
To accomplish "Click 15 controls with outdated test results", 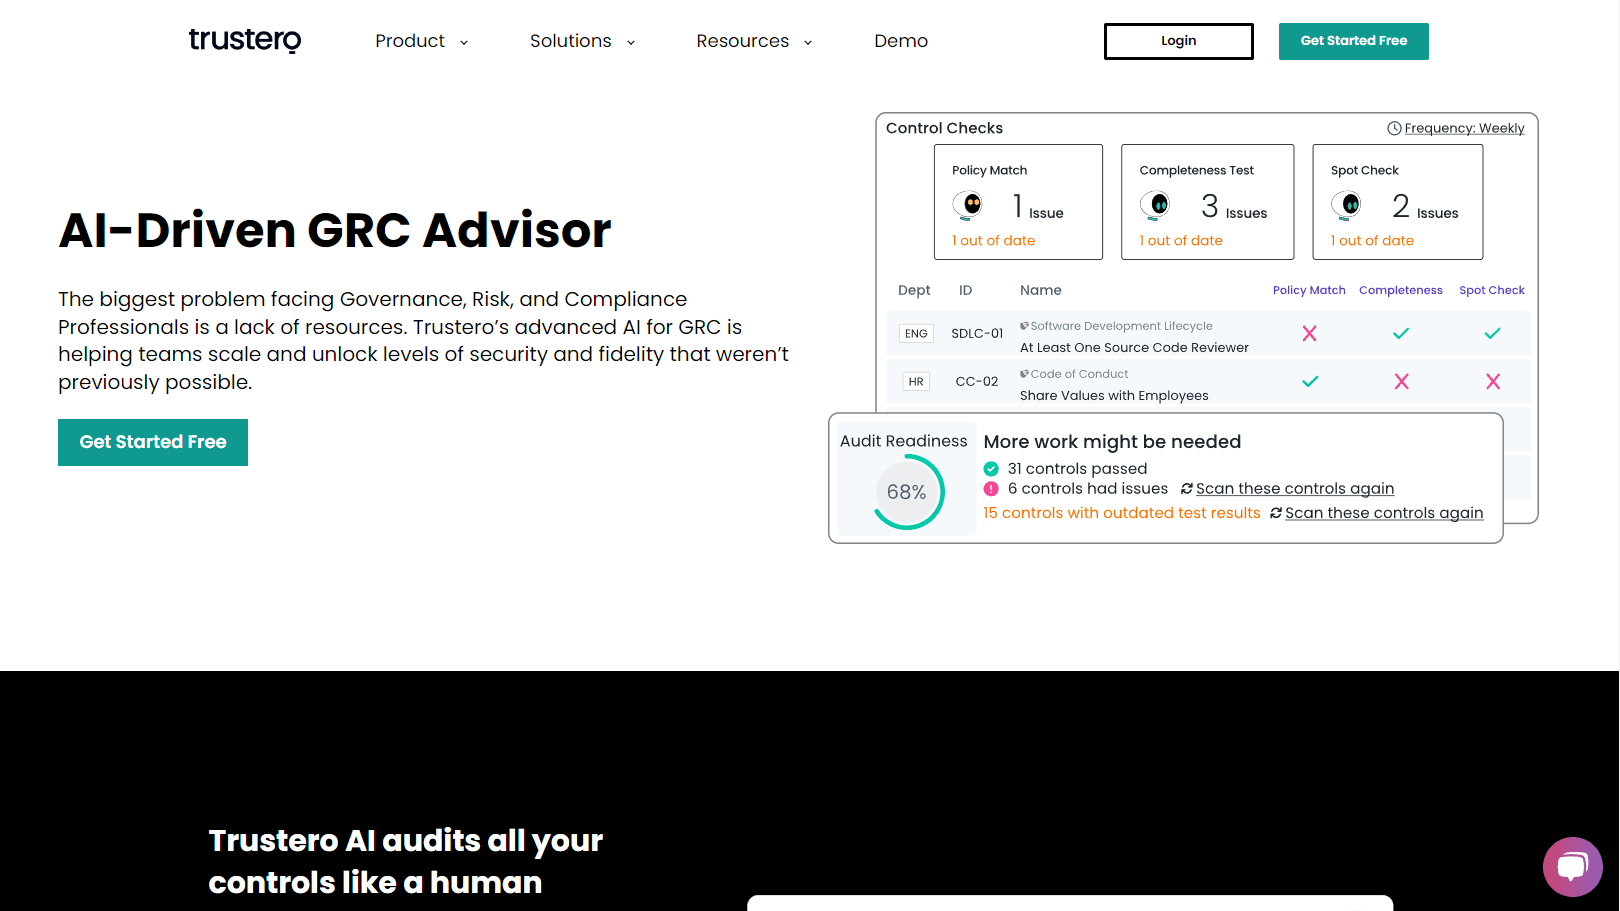I will point(1122,513).
